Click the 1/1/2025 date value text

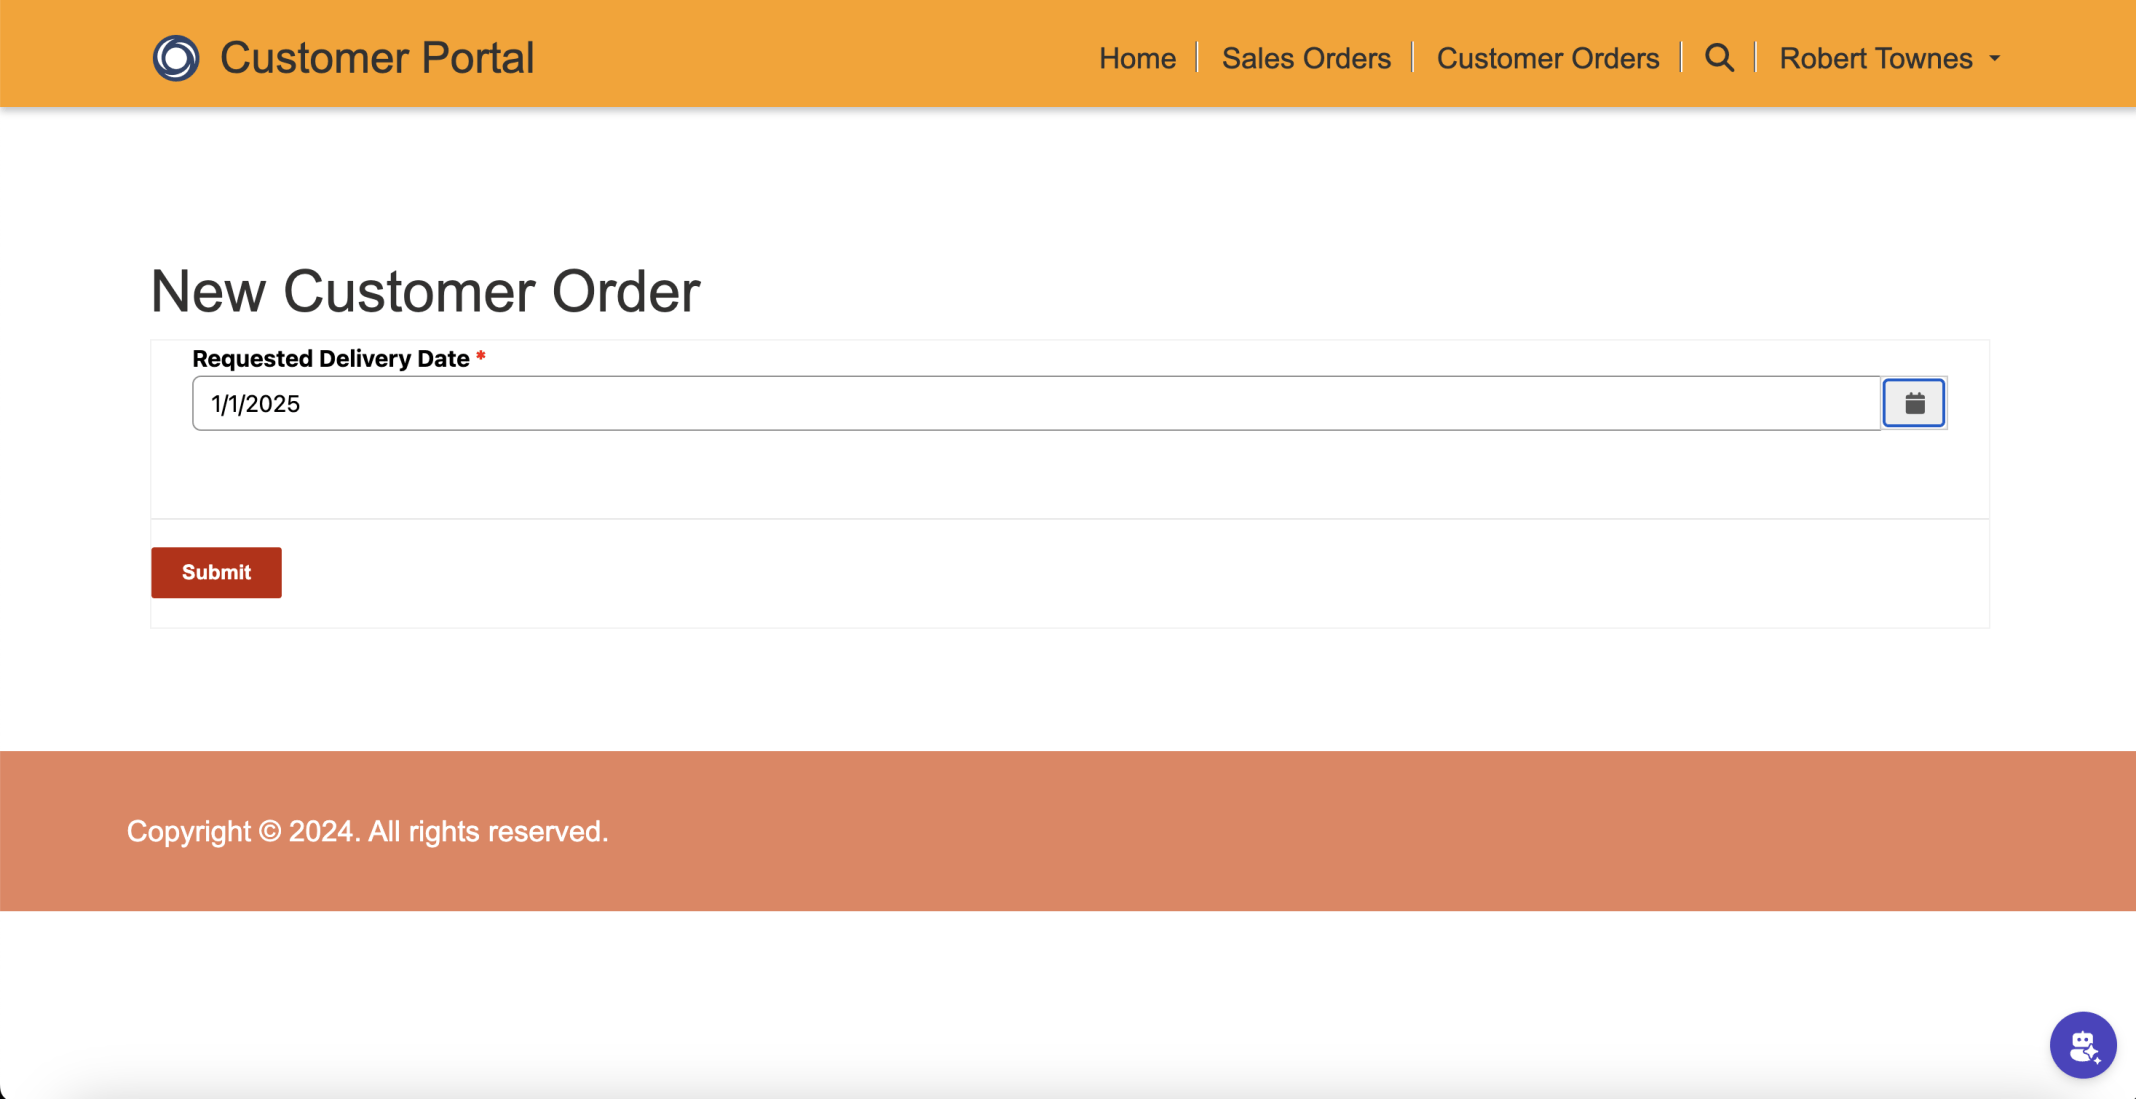256,404
